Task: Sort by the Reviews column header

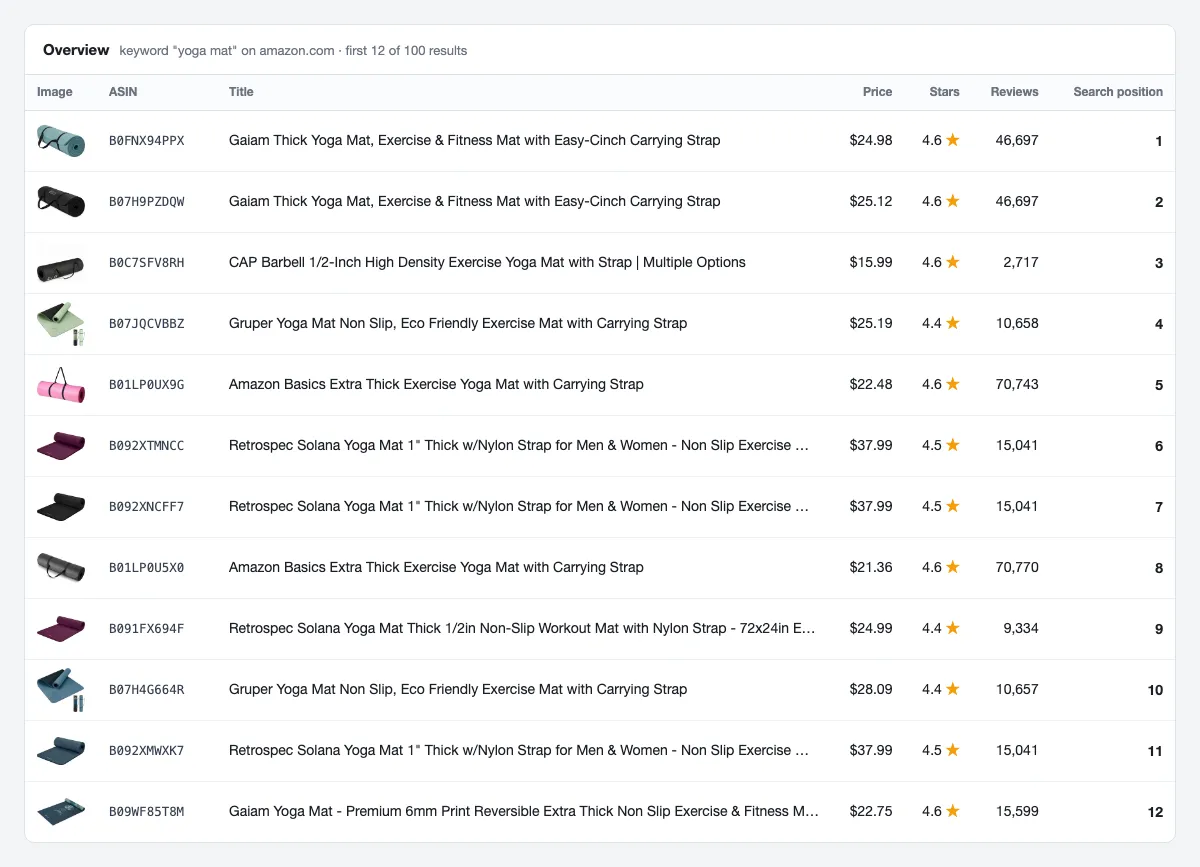Action: click(x=1014, y=92)
